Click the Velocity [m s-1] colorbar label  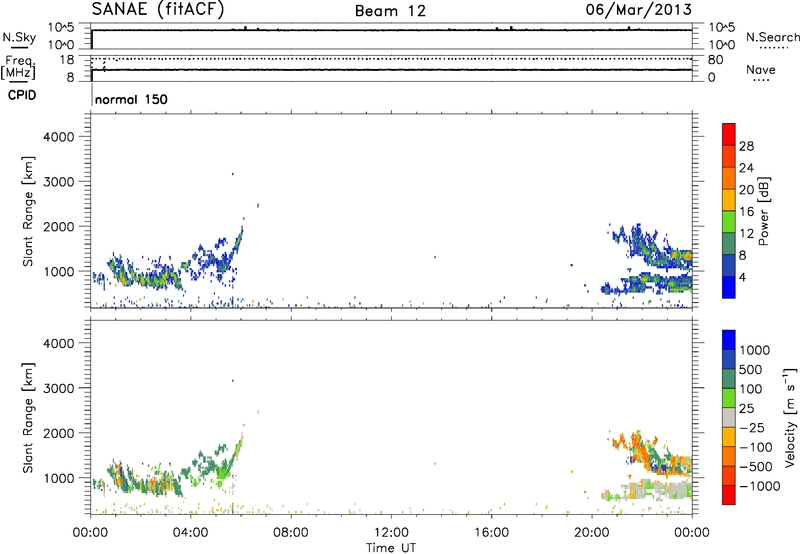(x=790, y=417)
